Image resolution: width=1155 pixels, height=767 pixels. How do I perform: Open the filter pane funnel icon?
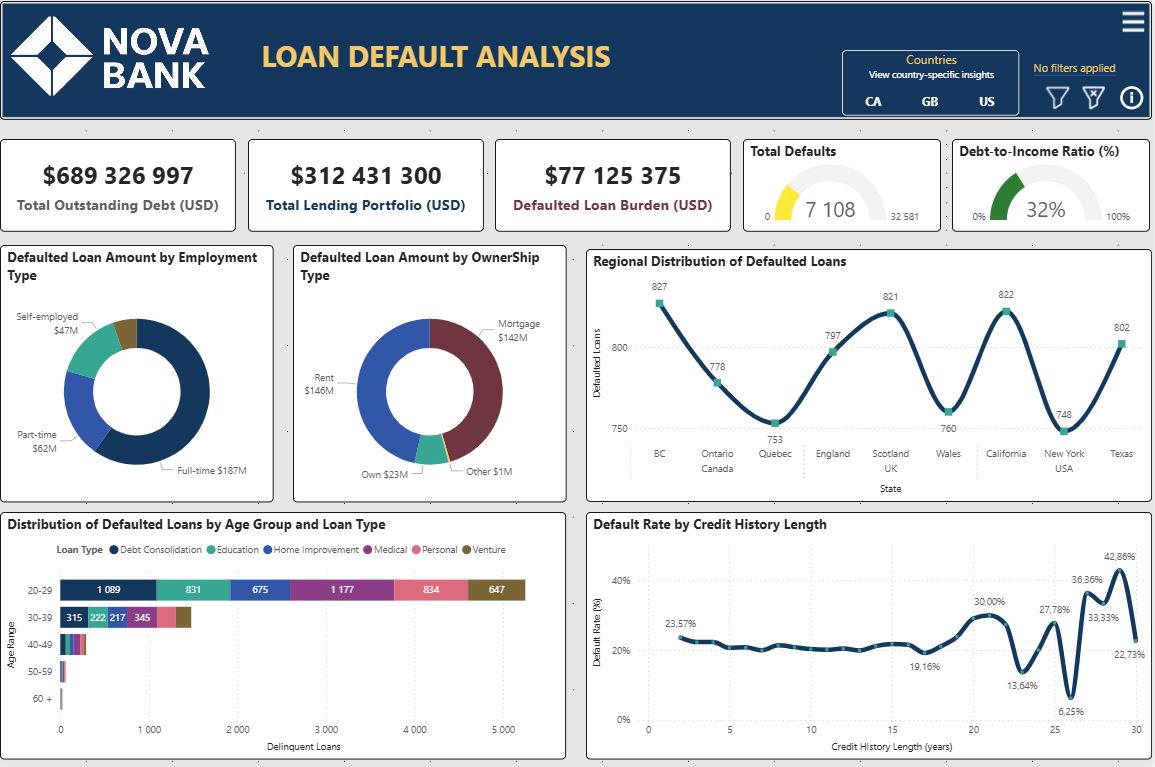coord(1057,97)
